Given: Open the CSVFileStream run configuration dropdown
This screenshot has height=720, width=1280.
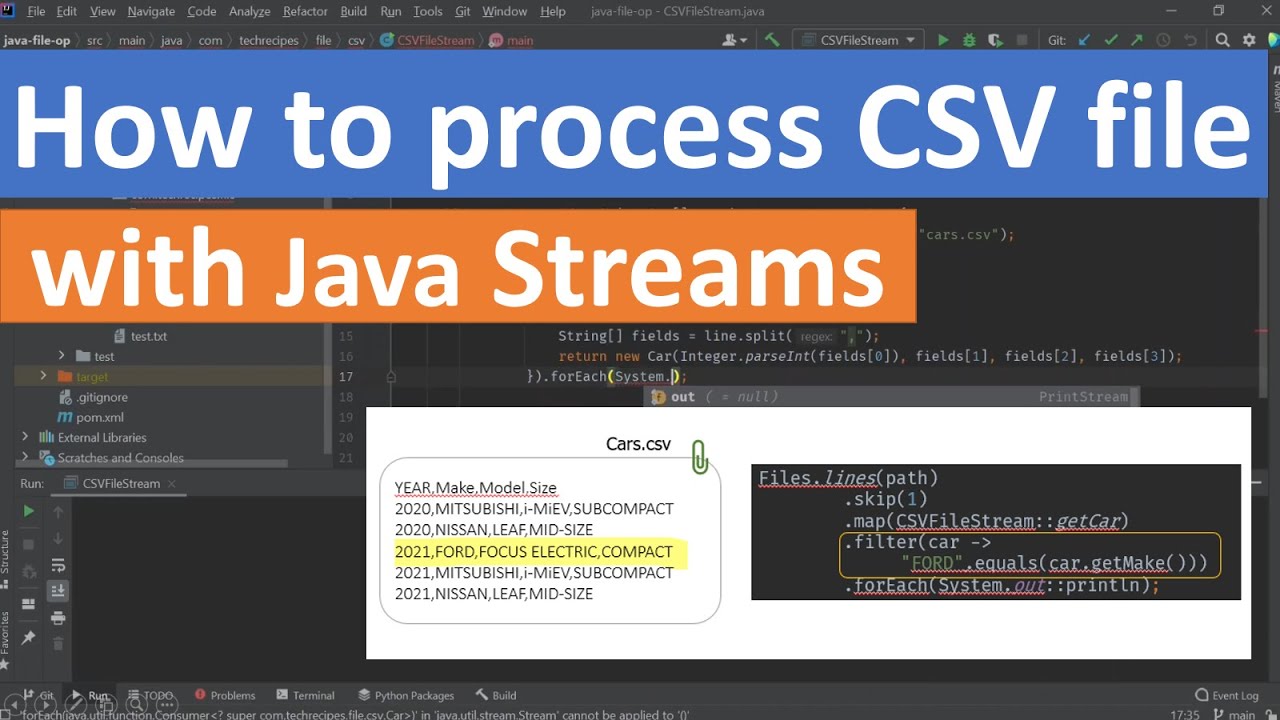Looking at the screenshot, I should (x=857, y=40).
